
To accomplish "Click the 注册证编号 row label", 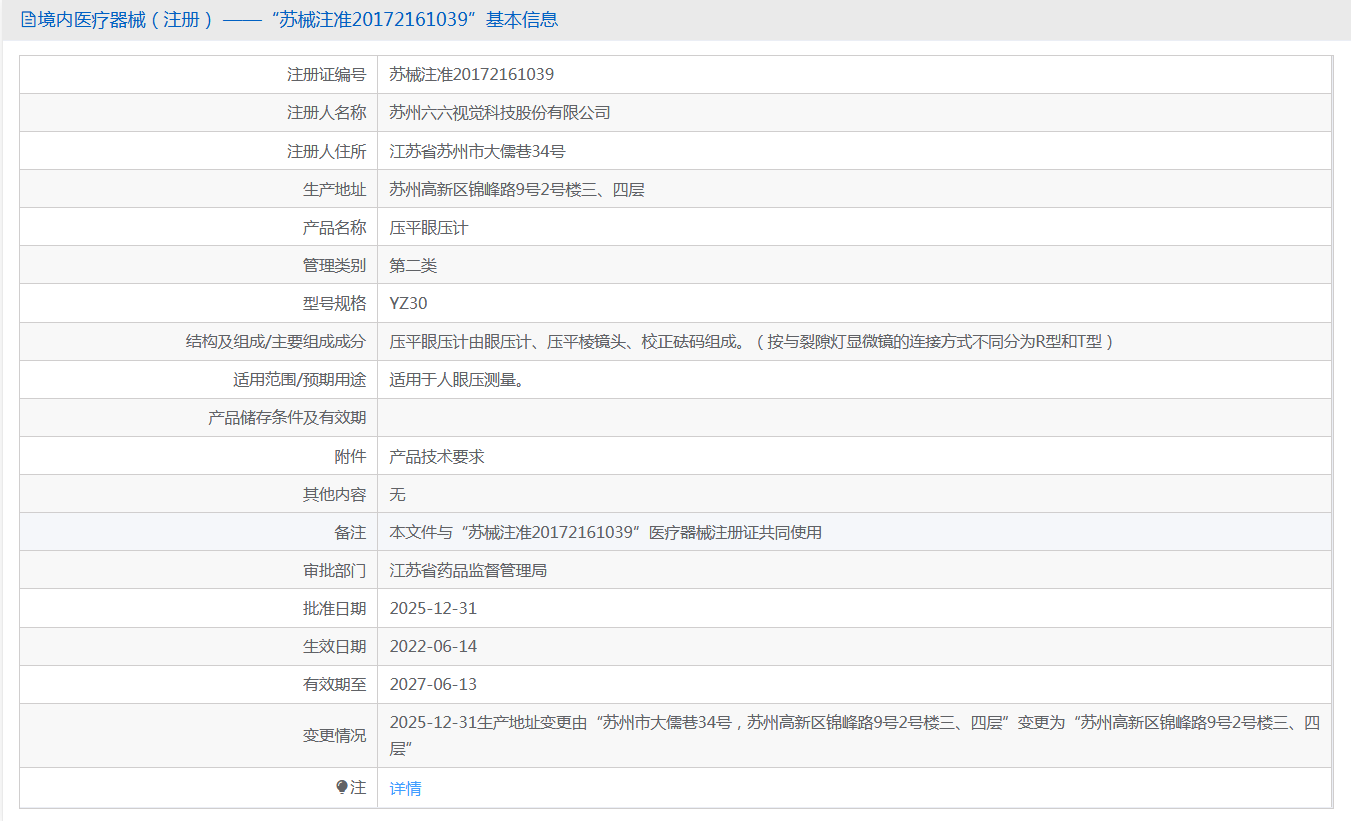I will (326, 74).
